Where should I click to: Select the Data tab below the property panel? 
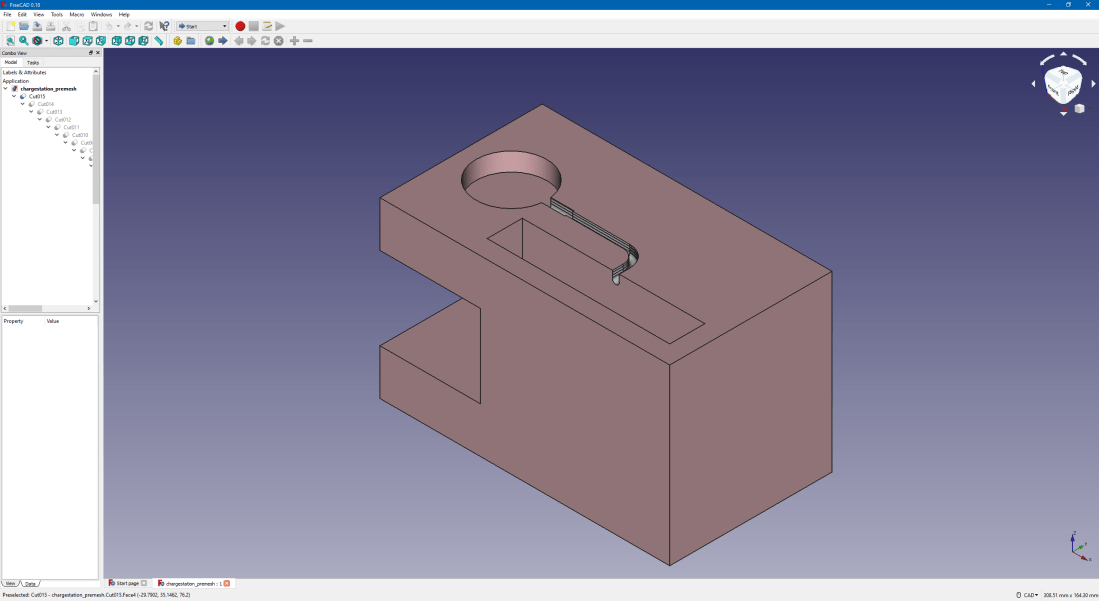(31, 583)
